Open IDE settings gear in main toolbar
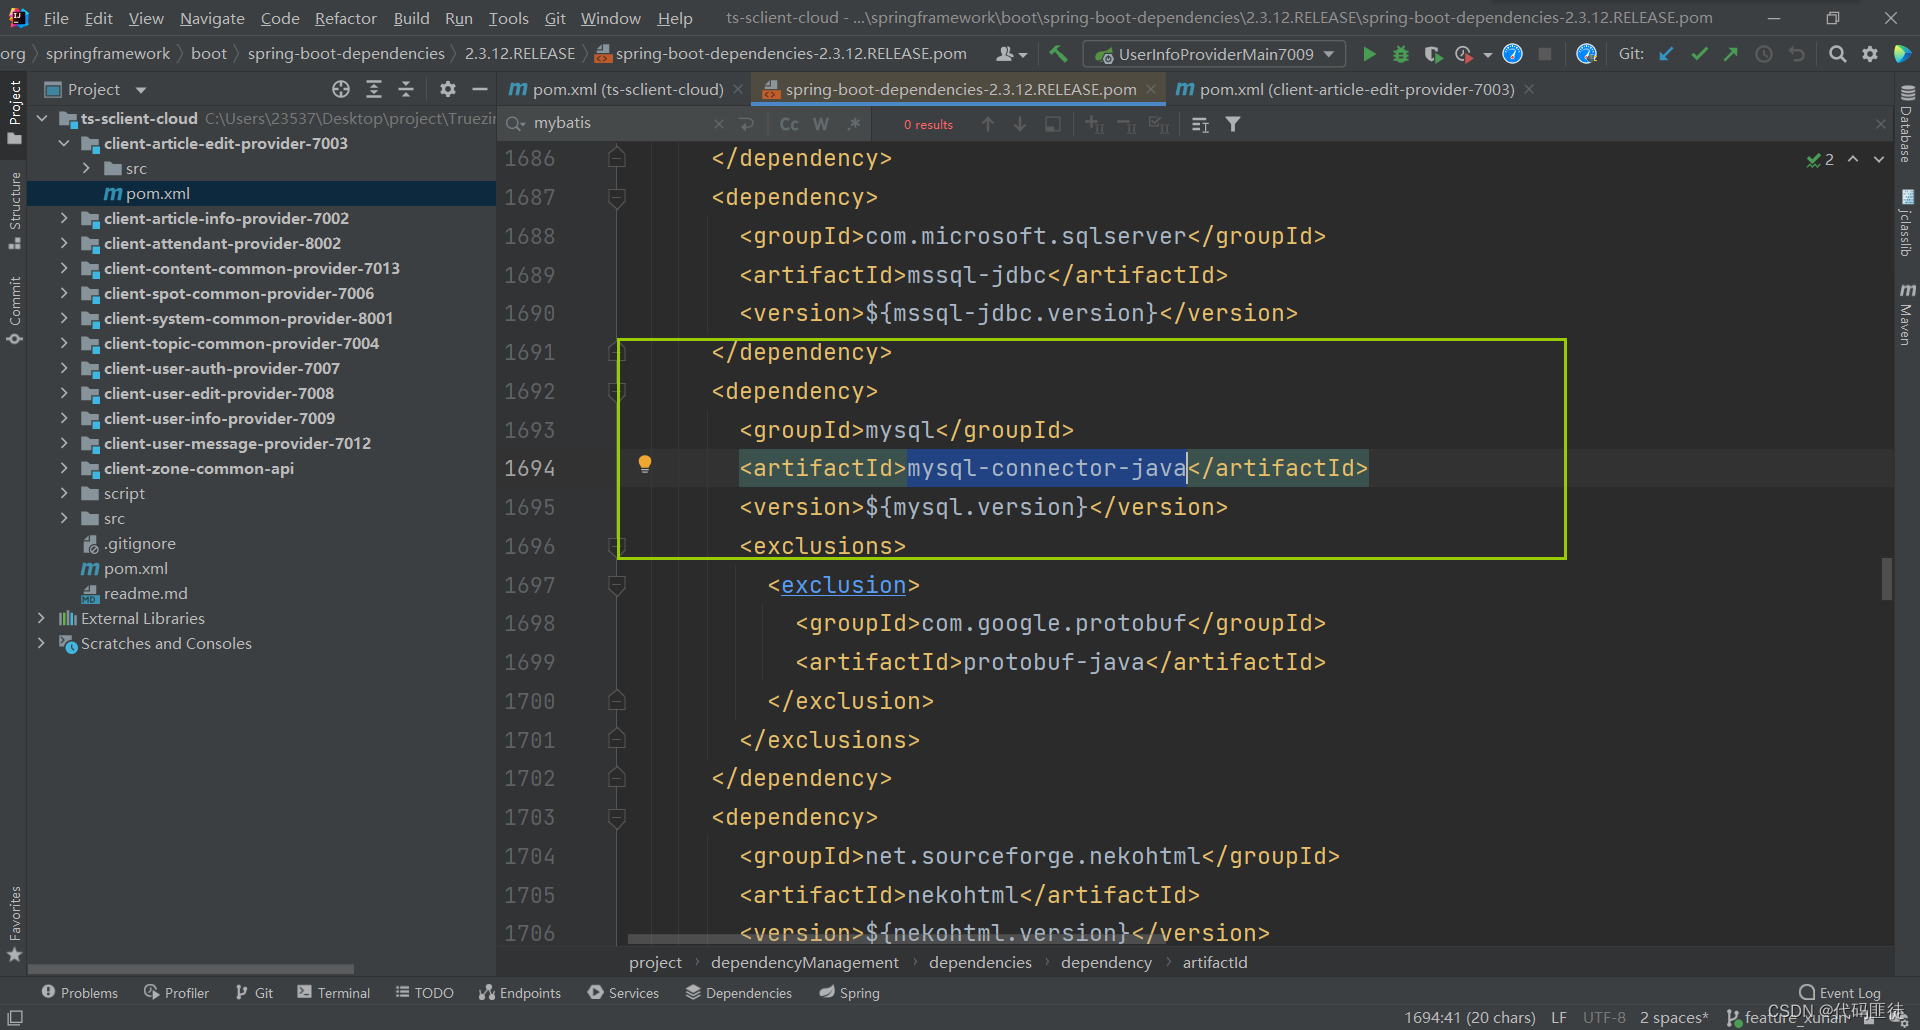Image resolution: width=1920 pixels, height=1030 pixels. [1870, 54]
